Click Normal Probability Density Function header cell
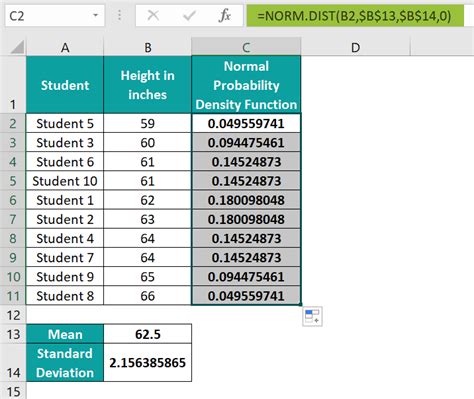 click(246, 85)
